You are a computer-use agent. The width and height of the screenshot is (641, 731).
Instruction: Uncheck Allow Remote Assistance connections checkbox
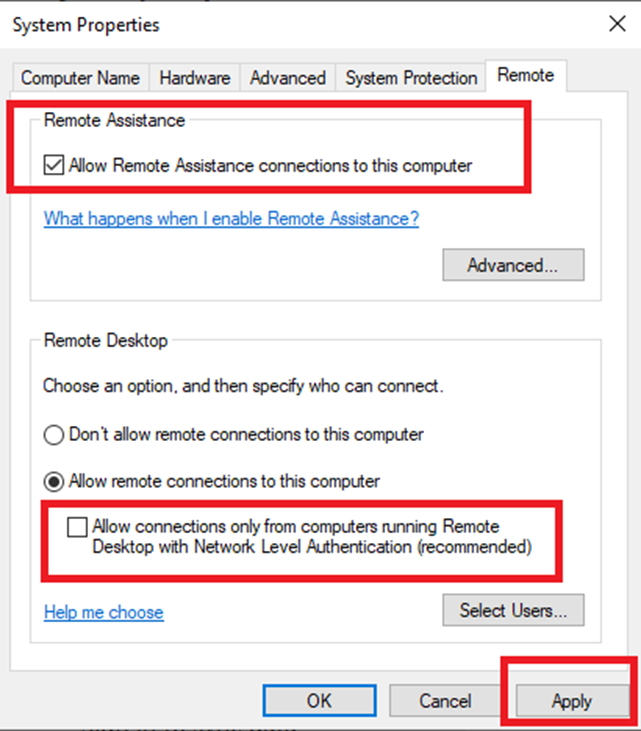[54, 166]
